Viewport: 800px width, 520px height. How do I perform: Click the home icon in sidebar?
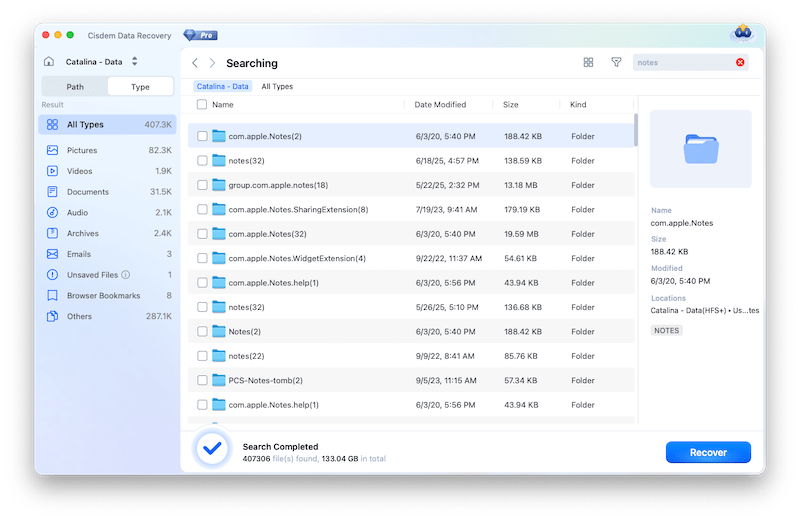pos(49,62)
